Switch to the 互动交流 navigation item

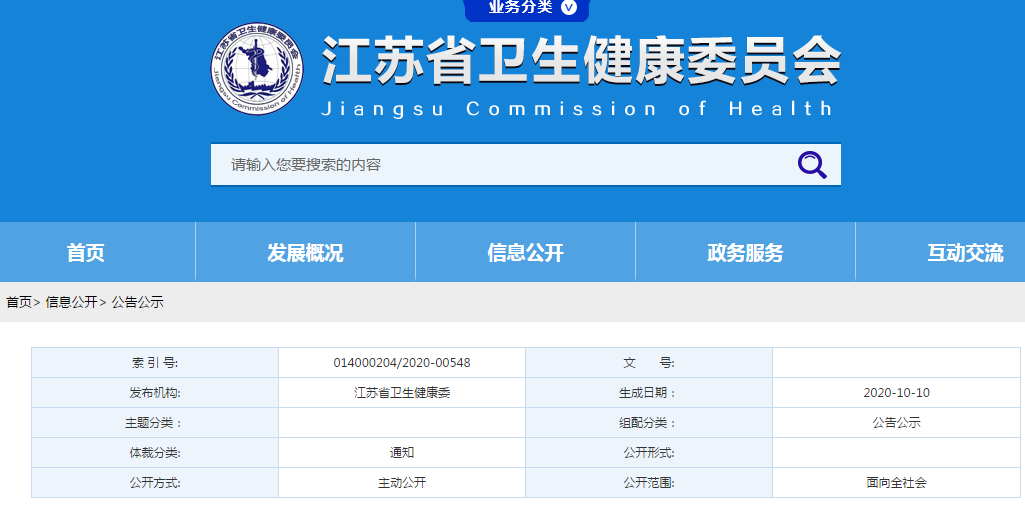point(965,253)
